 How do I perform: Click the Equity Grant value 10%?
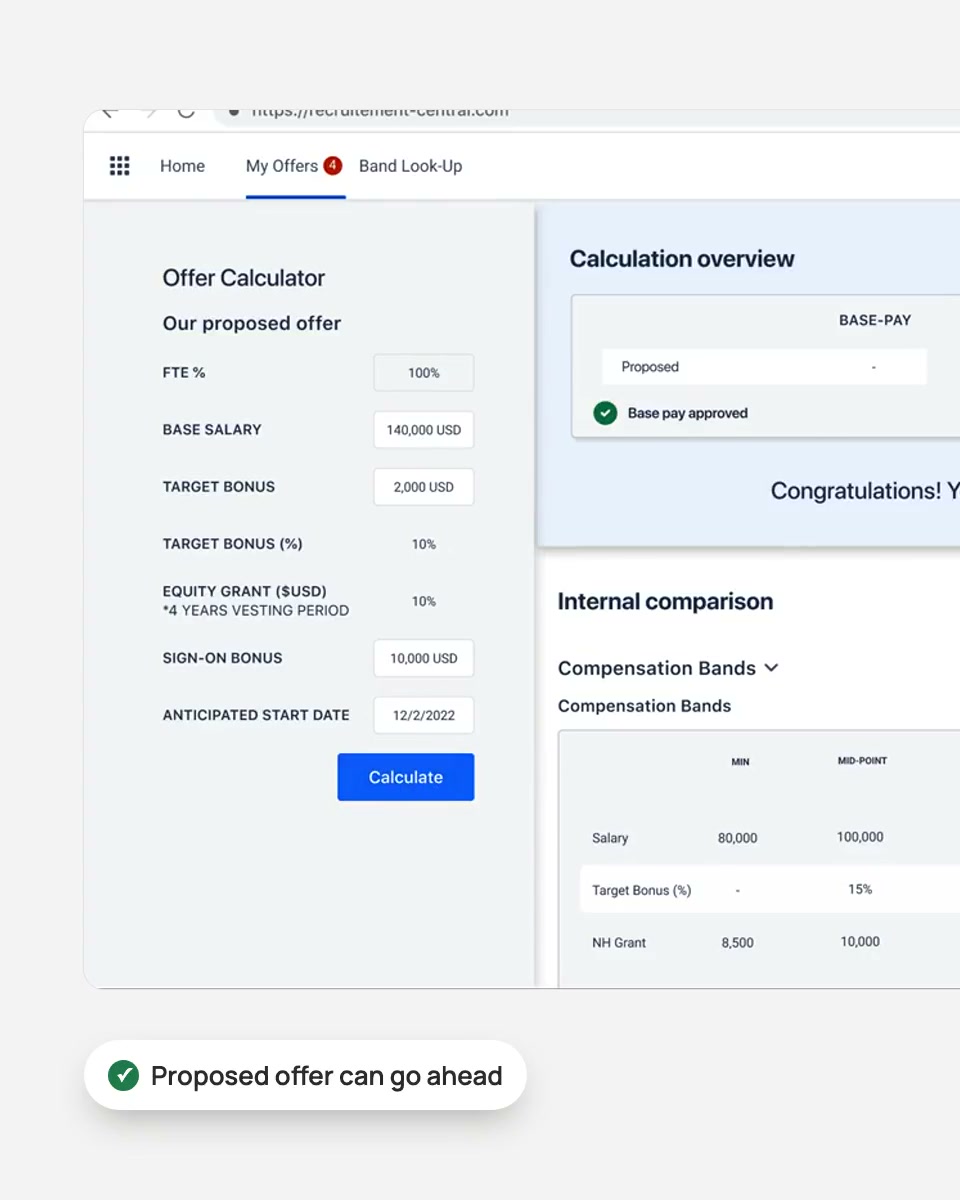(424, 601)
